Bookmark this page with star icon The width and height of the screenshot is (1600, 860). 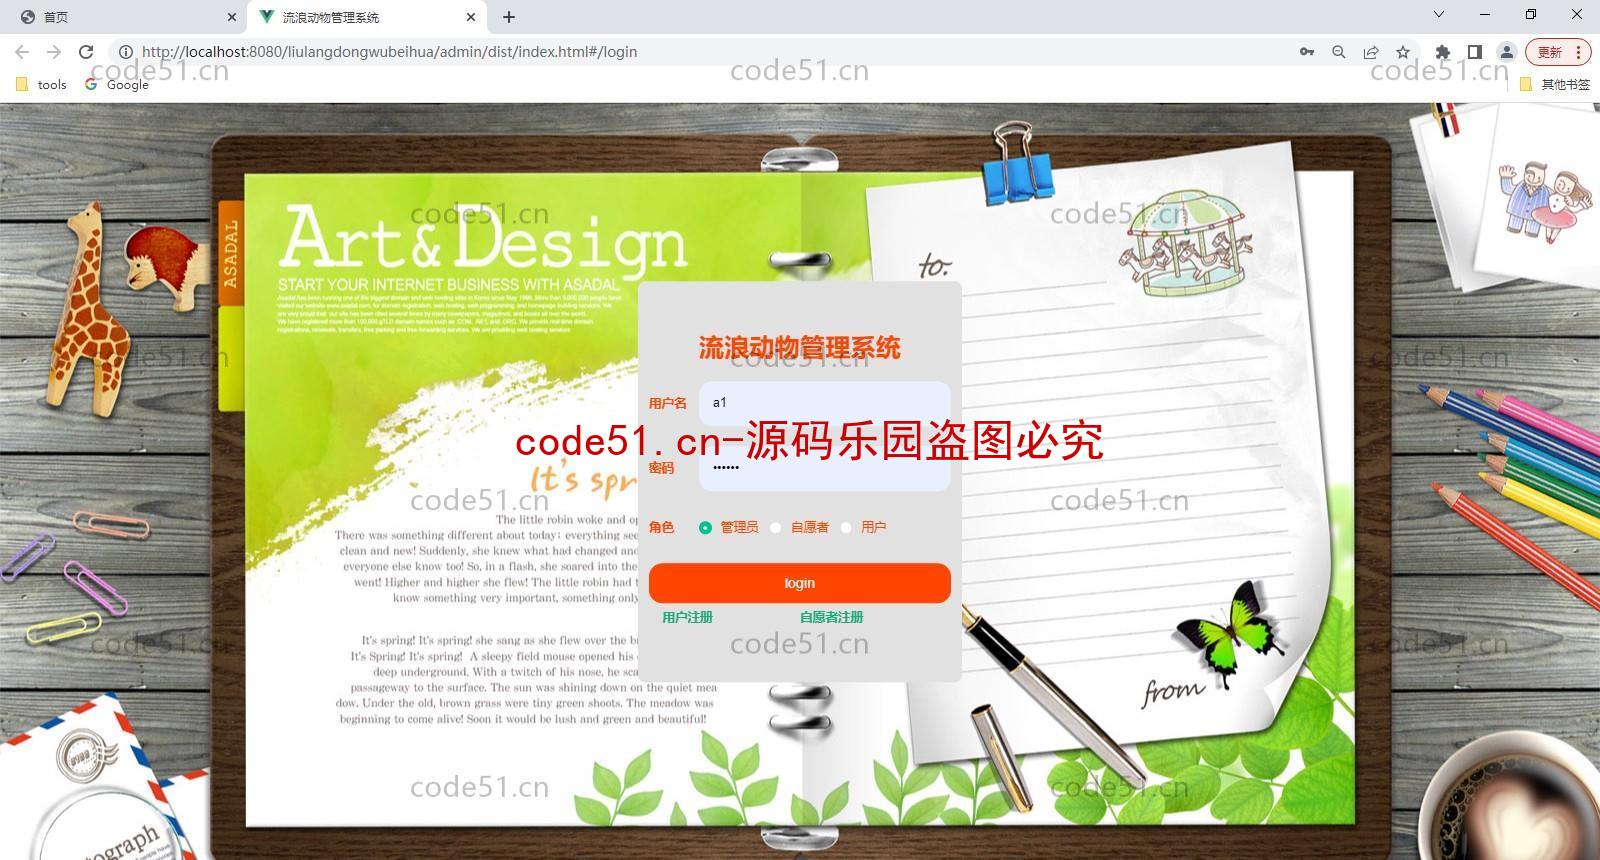1403,52
